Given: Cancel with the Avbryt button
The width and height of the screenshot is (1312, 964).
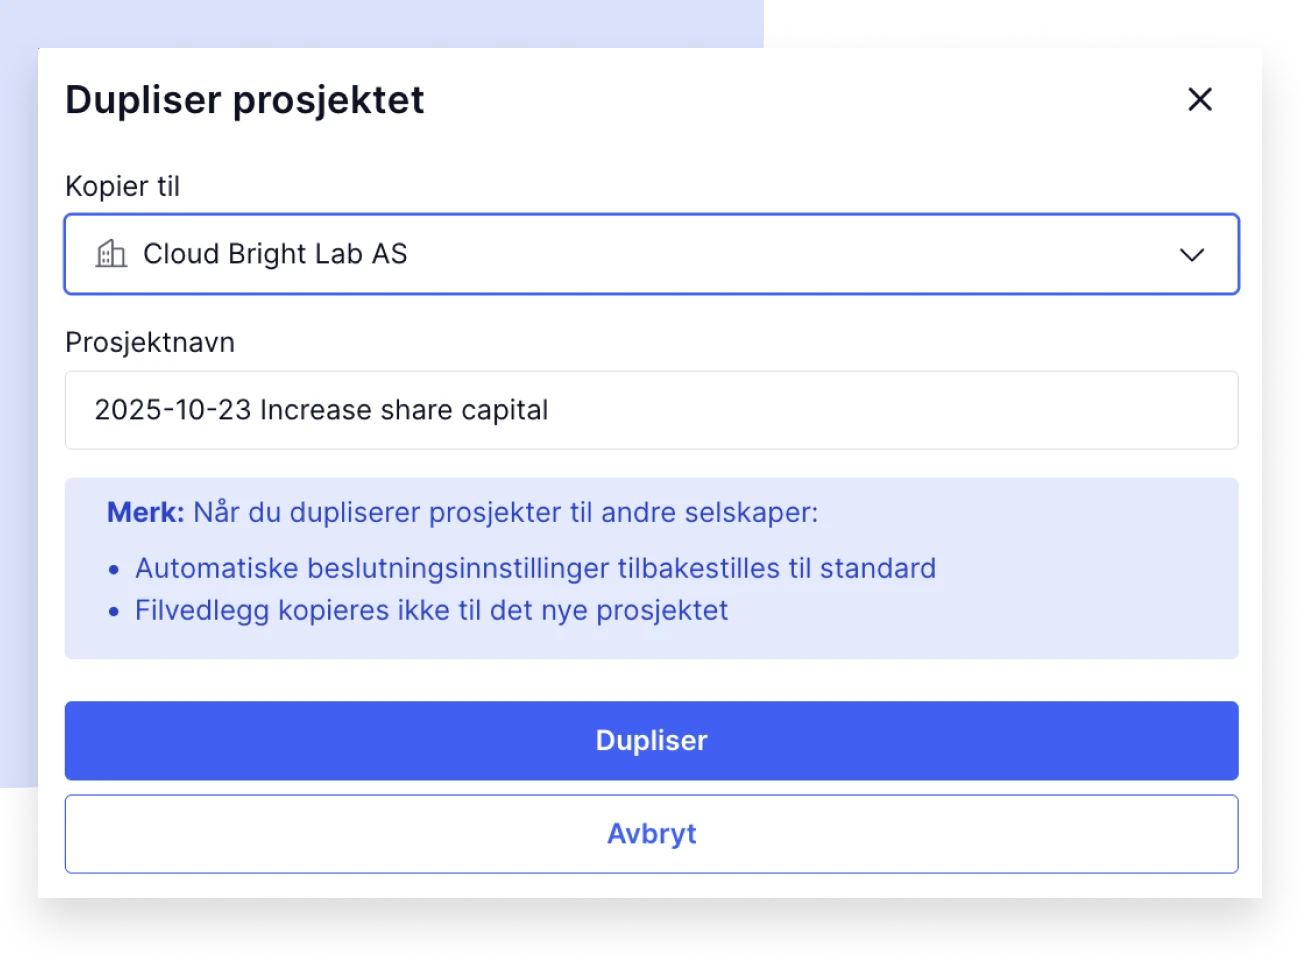Looking at the screenshot, I should point(651,834).
